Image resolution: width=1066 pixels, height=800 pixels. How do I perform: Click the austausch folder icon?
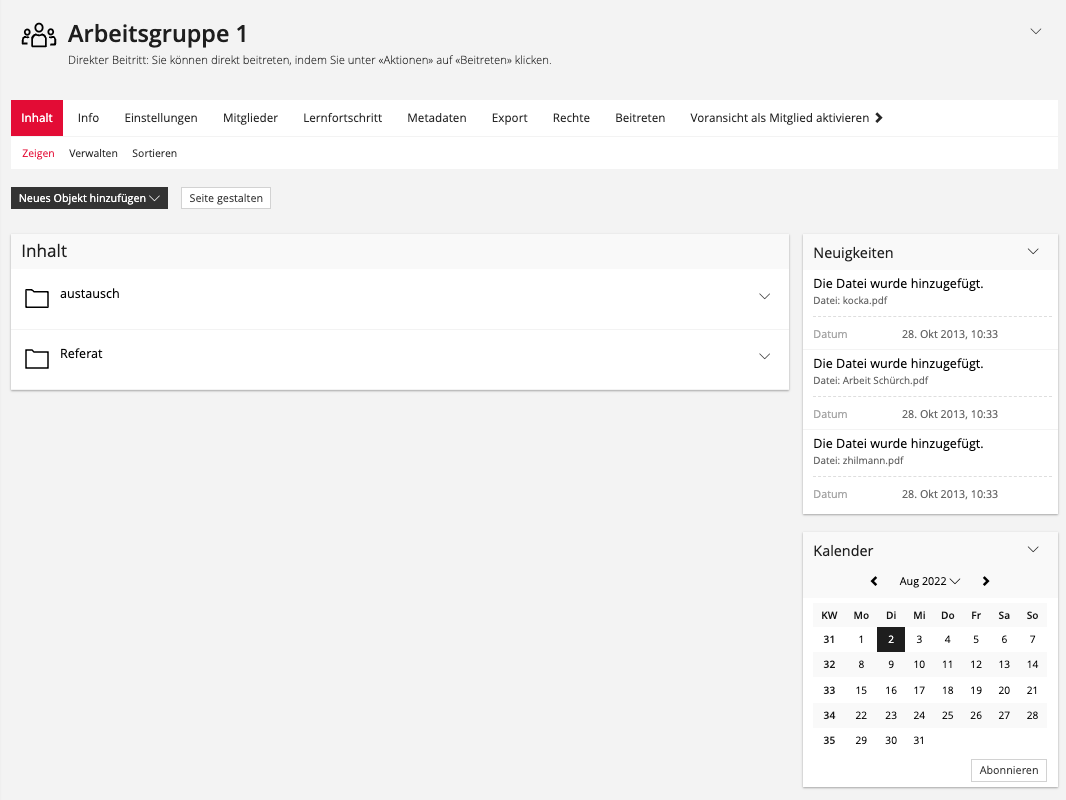tap(37, 298)
